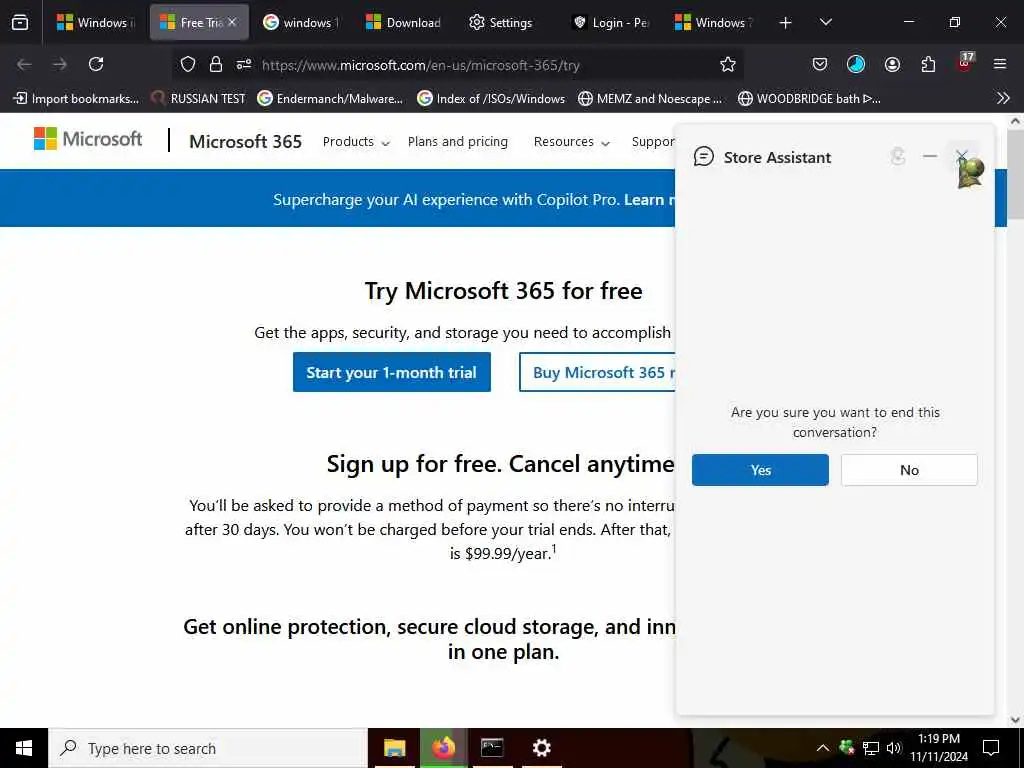Open the extension icon with 17 badge
Screen dimensions: 1024x768
965,63
